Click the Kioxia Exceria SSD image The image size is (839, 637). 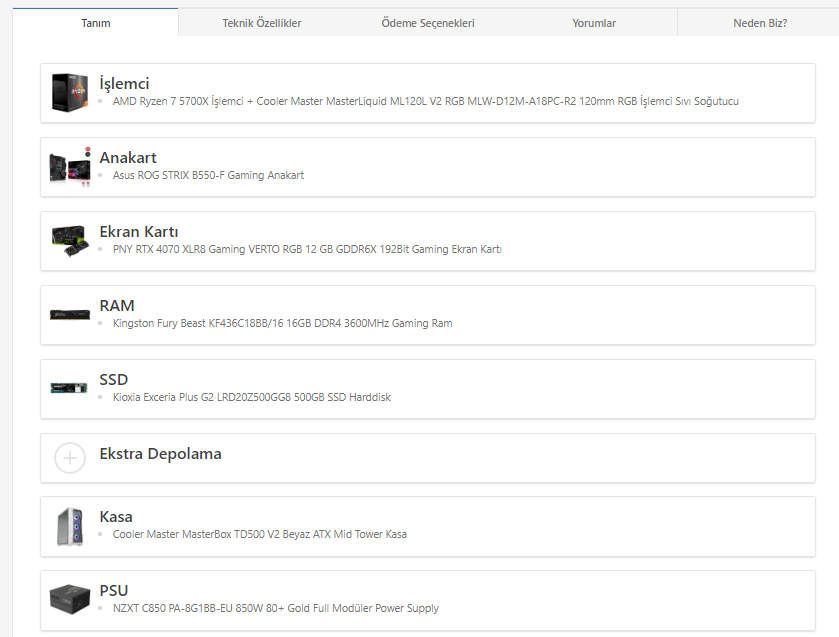tap(70, 388)
